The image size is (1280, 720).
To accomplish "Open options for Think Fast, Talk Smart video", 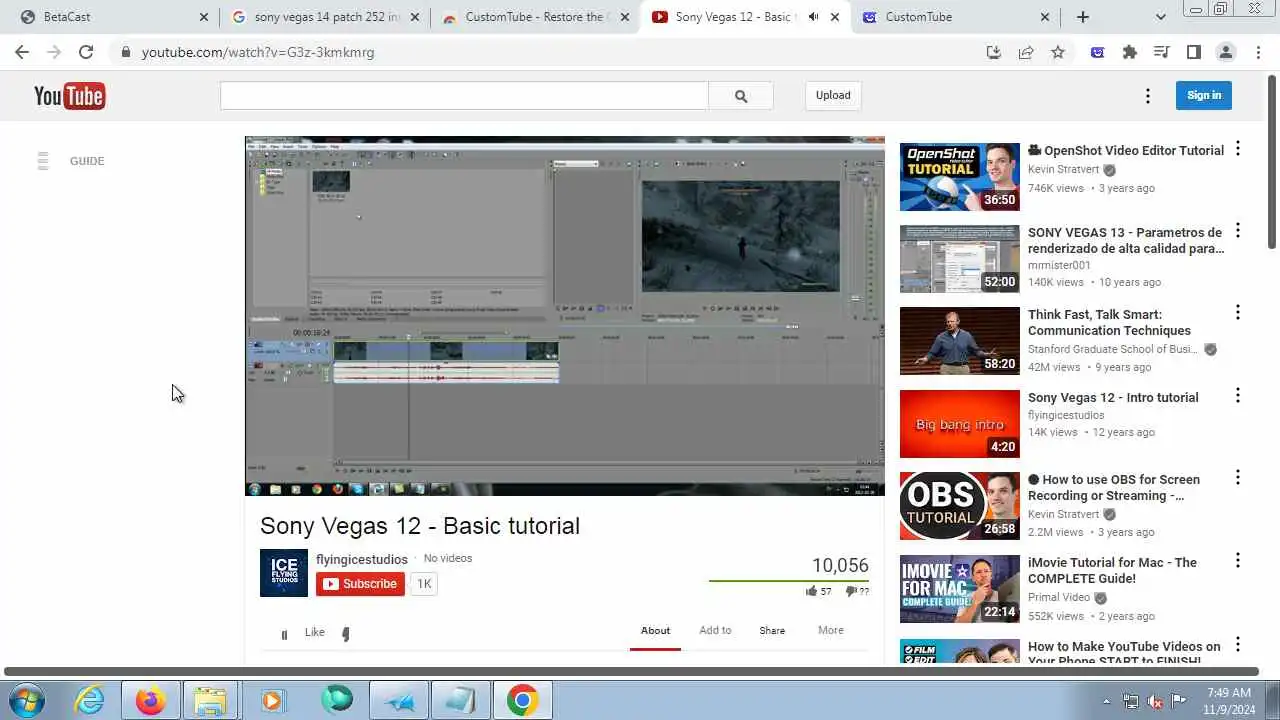I will (x=1238, y=313).
